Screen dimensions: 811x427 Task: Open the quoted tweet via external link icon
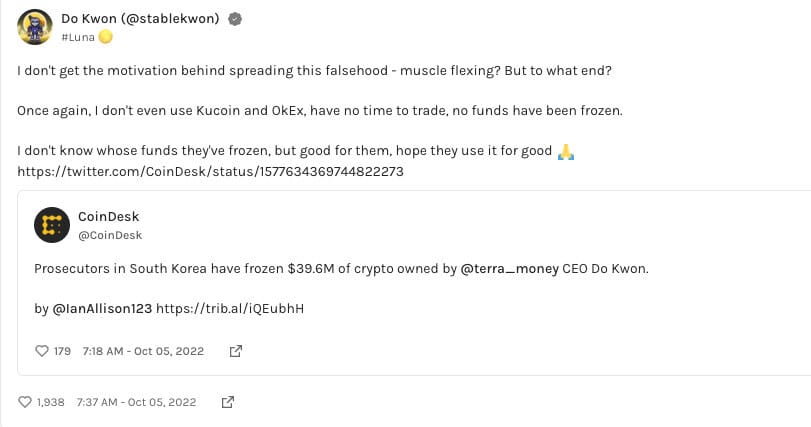tap(236, 351)
